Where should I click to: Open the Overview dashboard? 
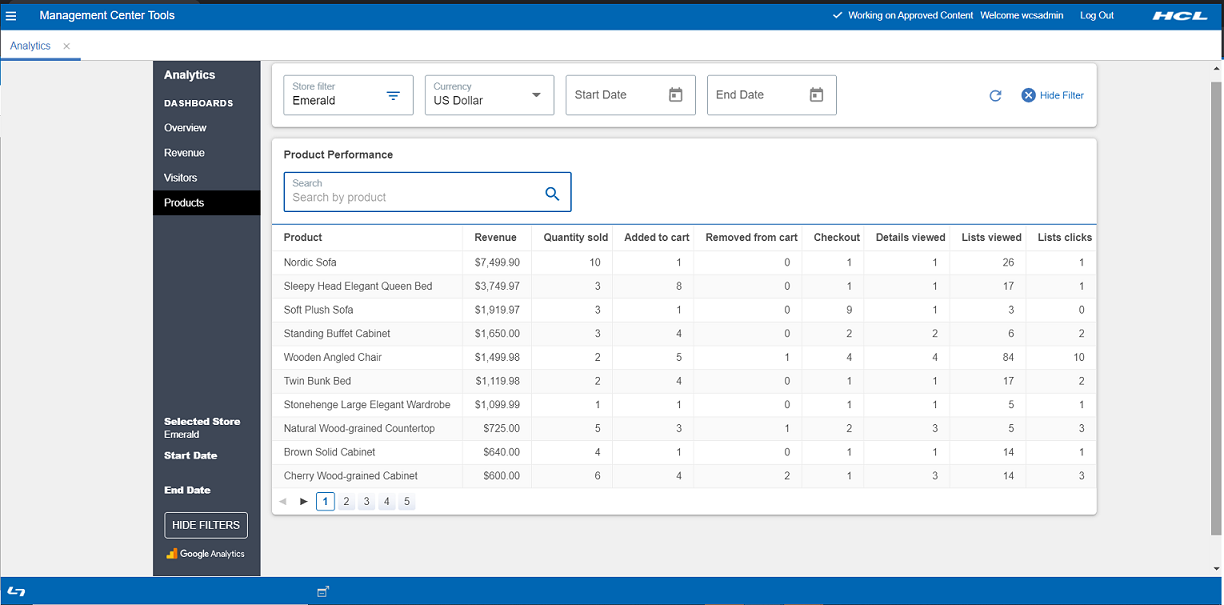point(185,128)
